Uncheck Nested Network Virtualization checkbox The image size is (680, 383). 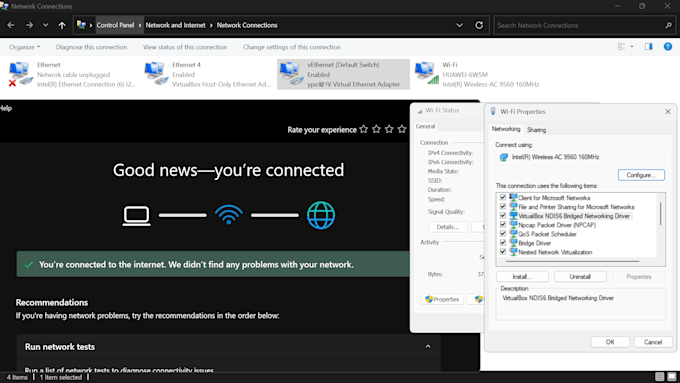coord(503,252)
